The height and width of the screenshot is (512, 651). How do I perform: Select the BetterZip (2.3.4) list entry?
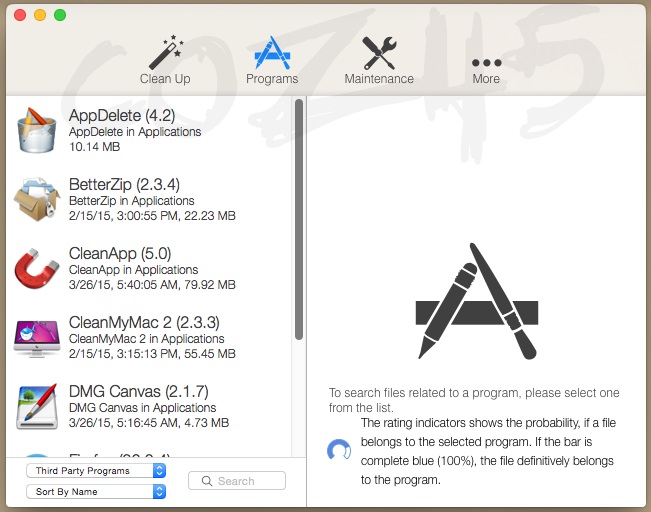(149, 199)
